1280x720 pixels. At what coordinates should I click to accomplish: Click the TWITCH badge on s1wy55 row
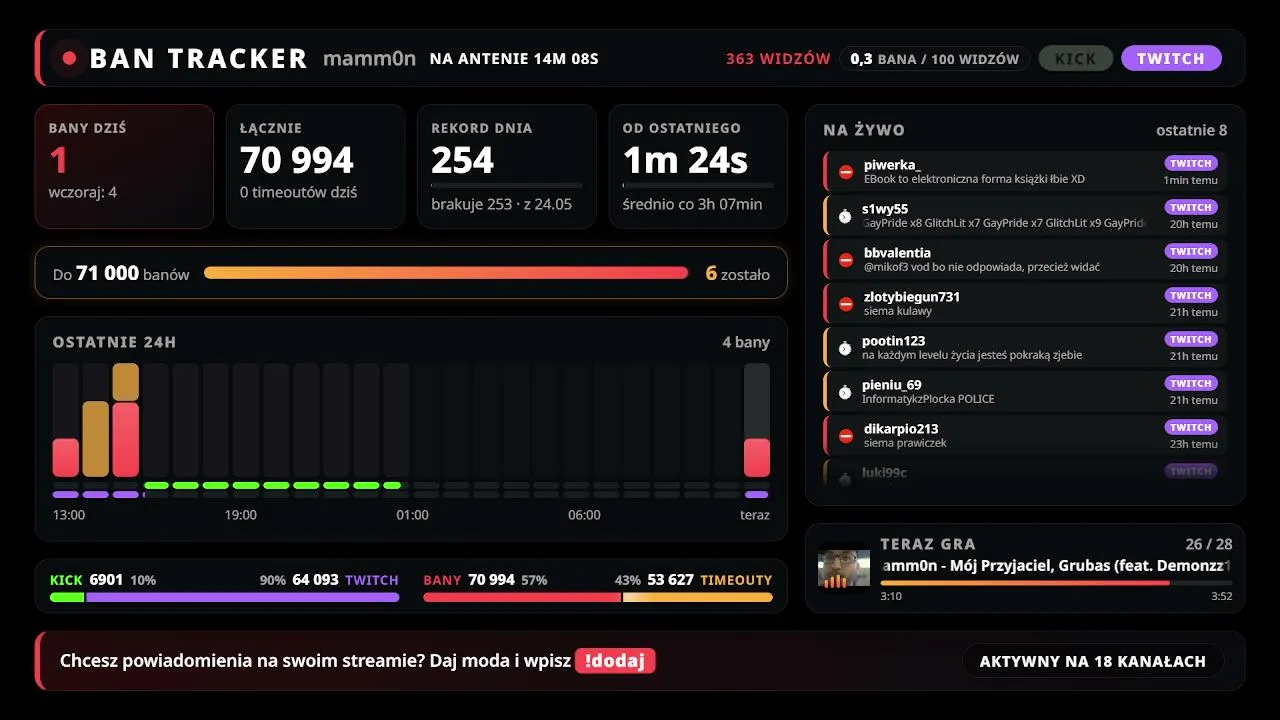1191,207
